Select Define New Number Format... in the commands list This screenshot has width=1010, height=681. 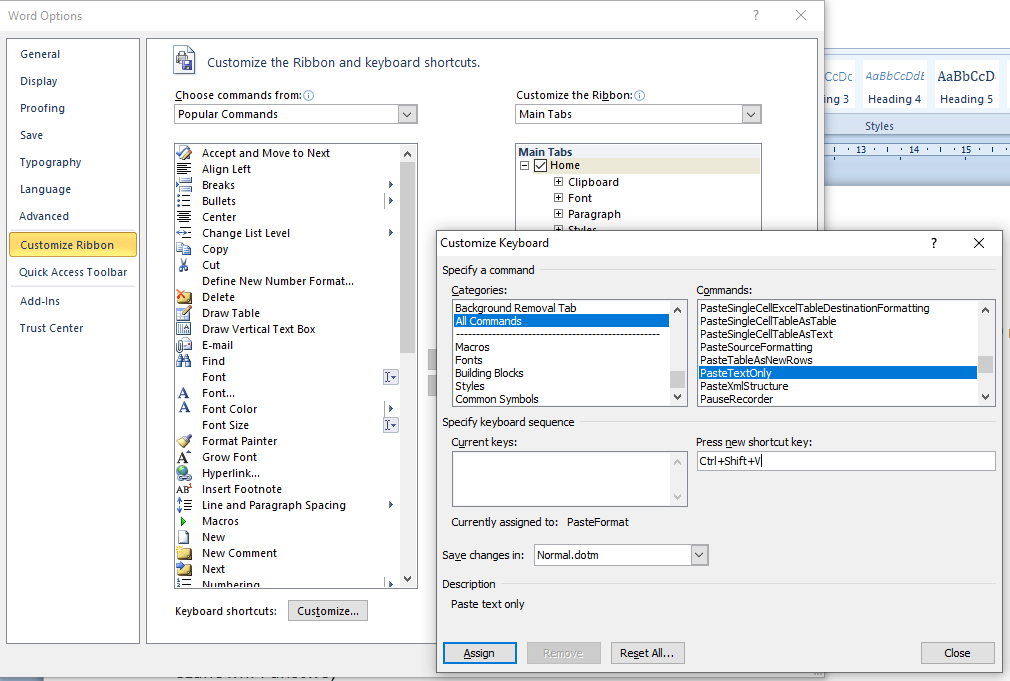click(278, 281)
